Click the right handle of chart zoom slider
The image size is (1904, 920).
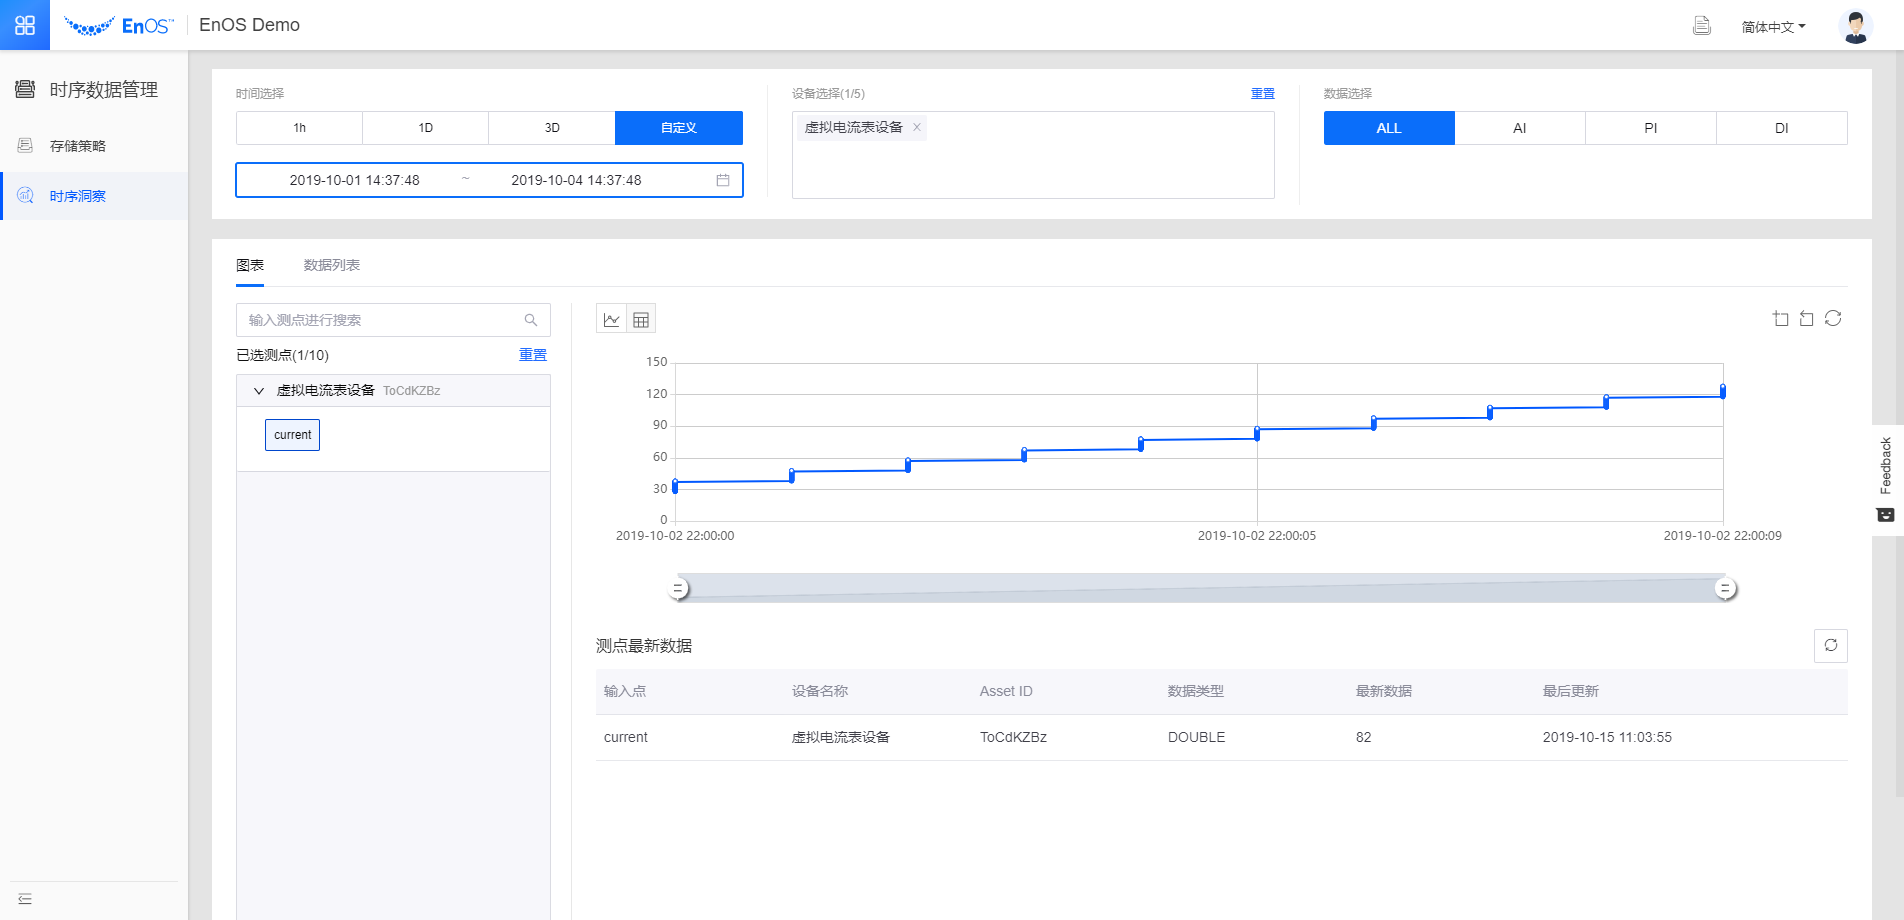[1724, 589]
